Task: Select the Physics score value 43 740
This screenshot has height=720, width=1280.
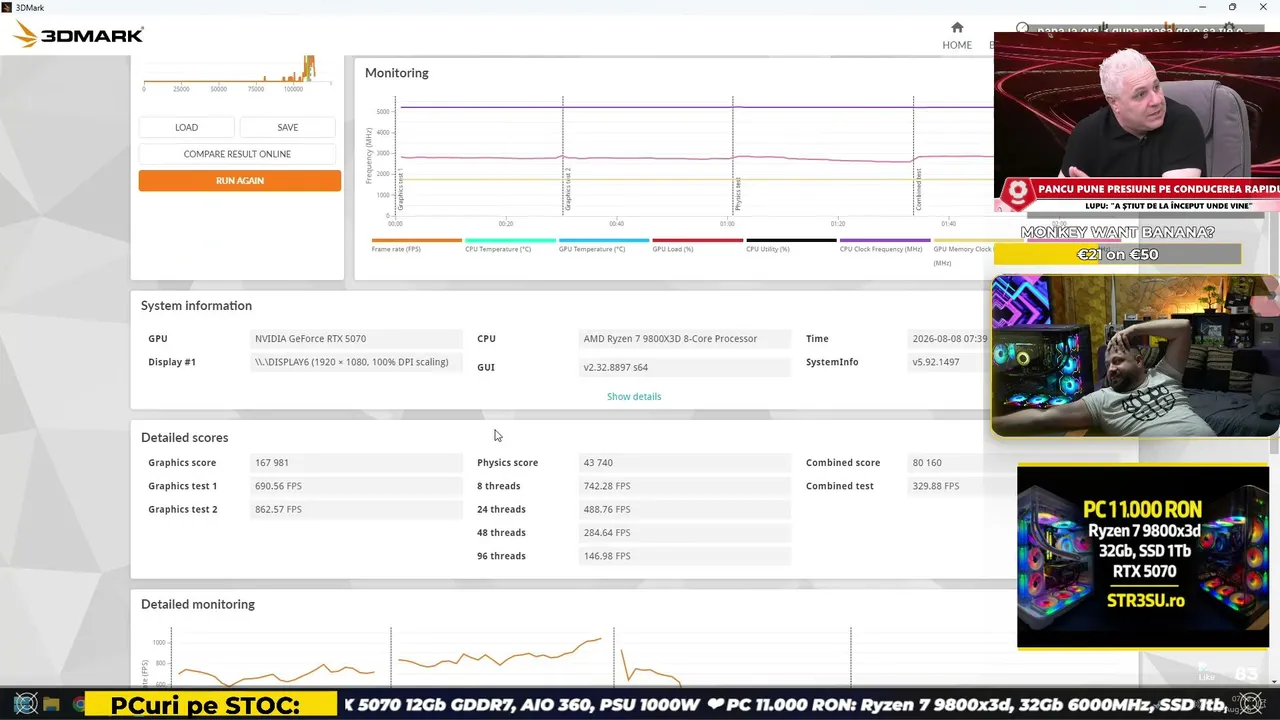Action: 685,463
